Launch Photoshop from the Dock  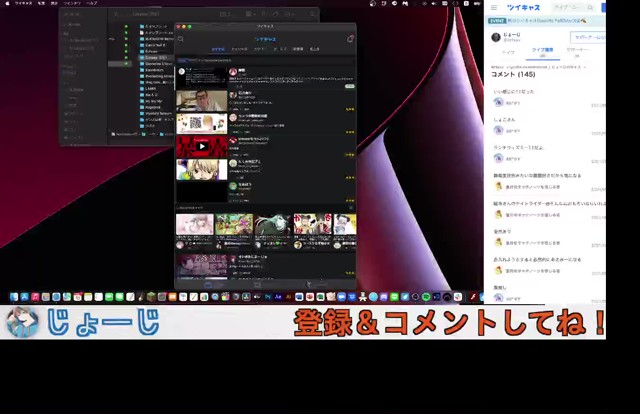pos(267,297)
